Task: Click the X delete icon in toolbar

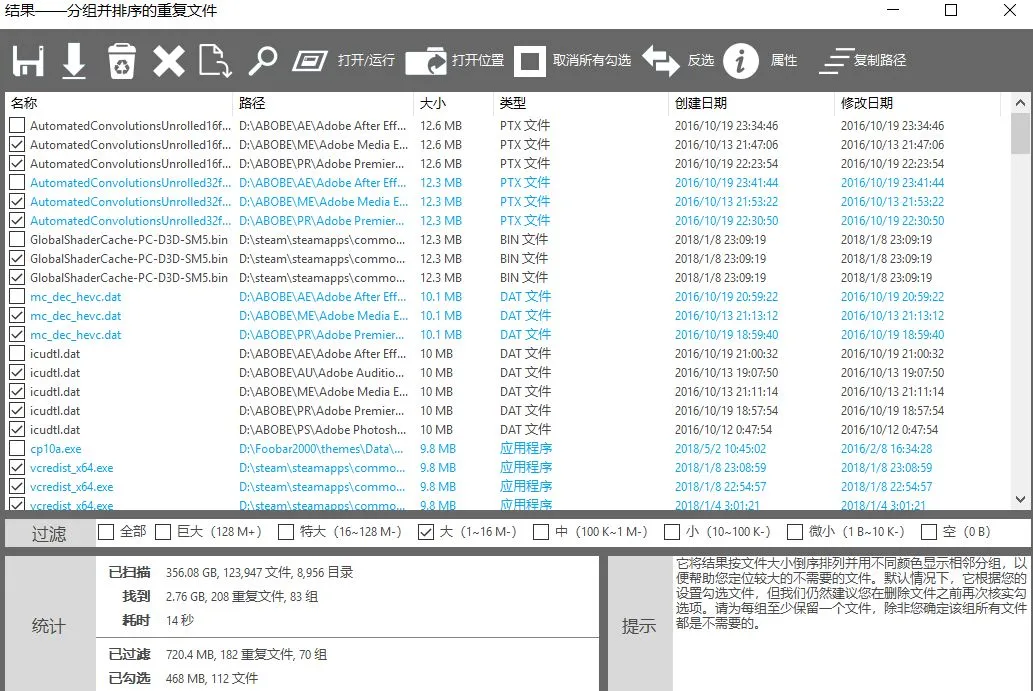Action: (169, 61)
